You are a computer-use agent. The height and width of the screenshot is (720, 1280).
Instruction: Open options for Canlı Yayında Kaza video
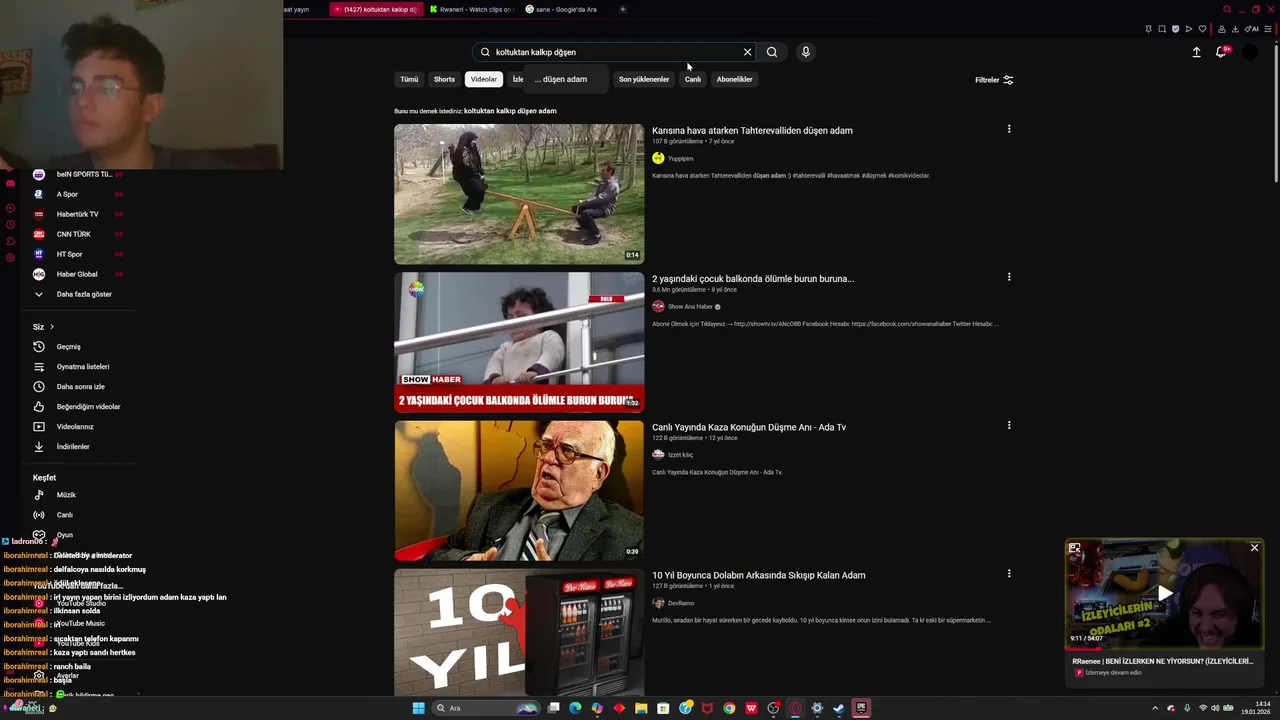click(x=1009, y=425)
